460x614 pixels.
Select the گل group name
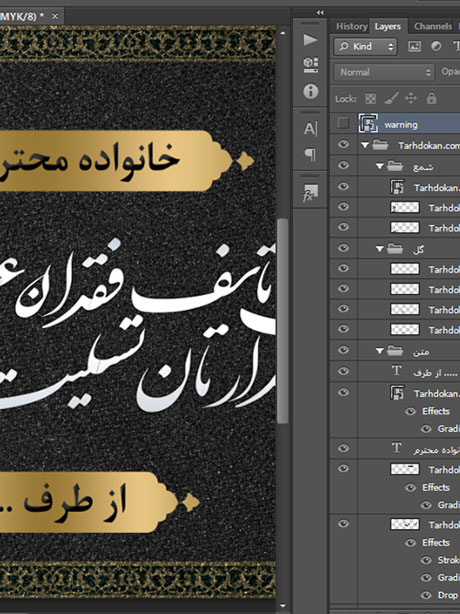click(x=418, y=249)
